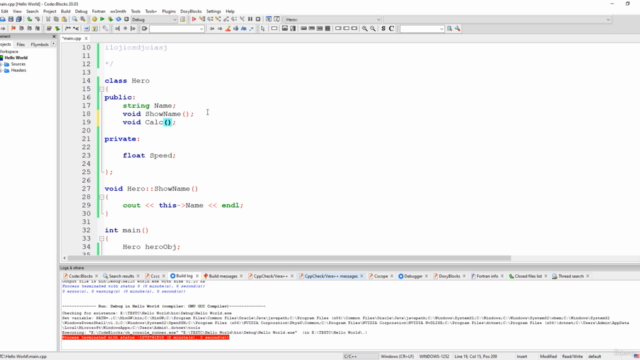Click the Save all files toolbar icon

point(18,19)
